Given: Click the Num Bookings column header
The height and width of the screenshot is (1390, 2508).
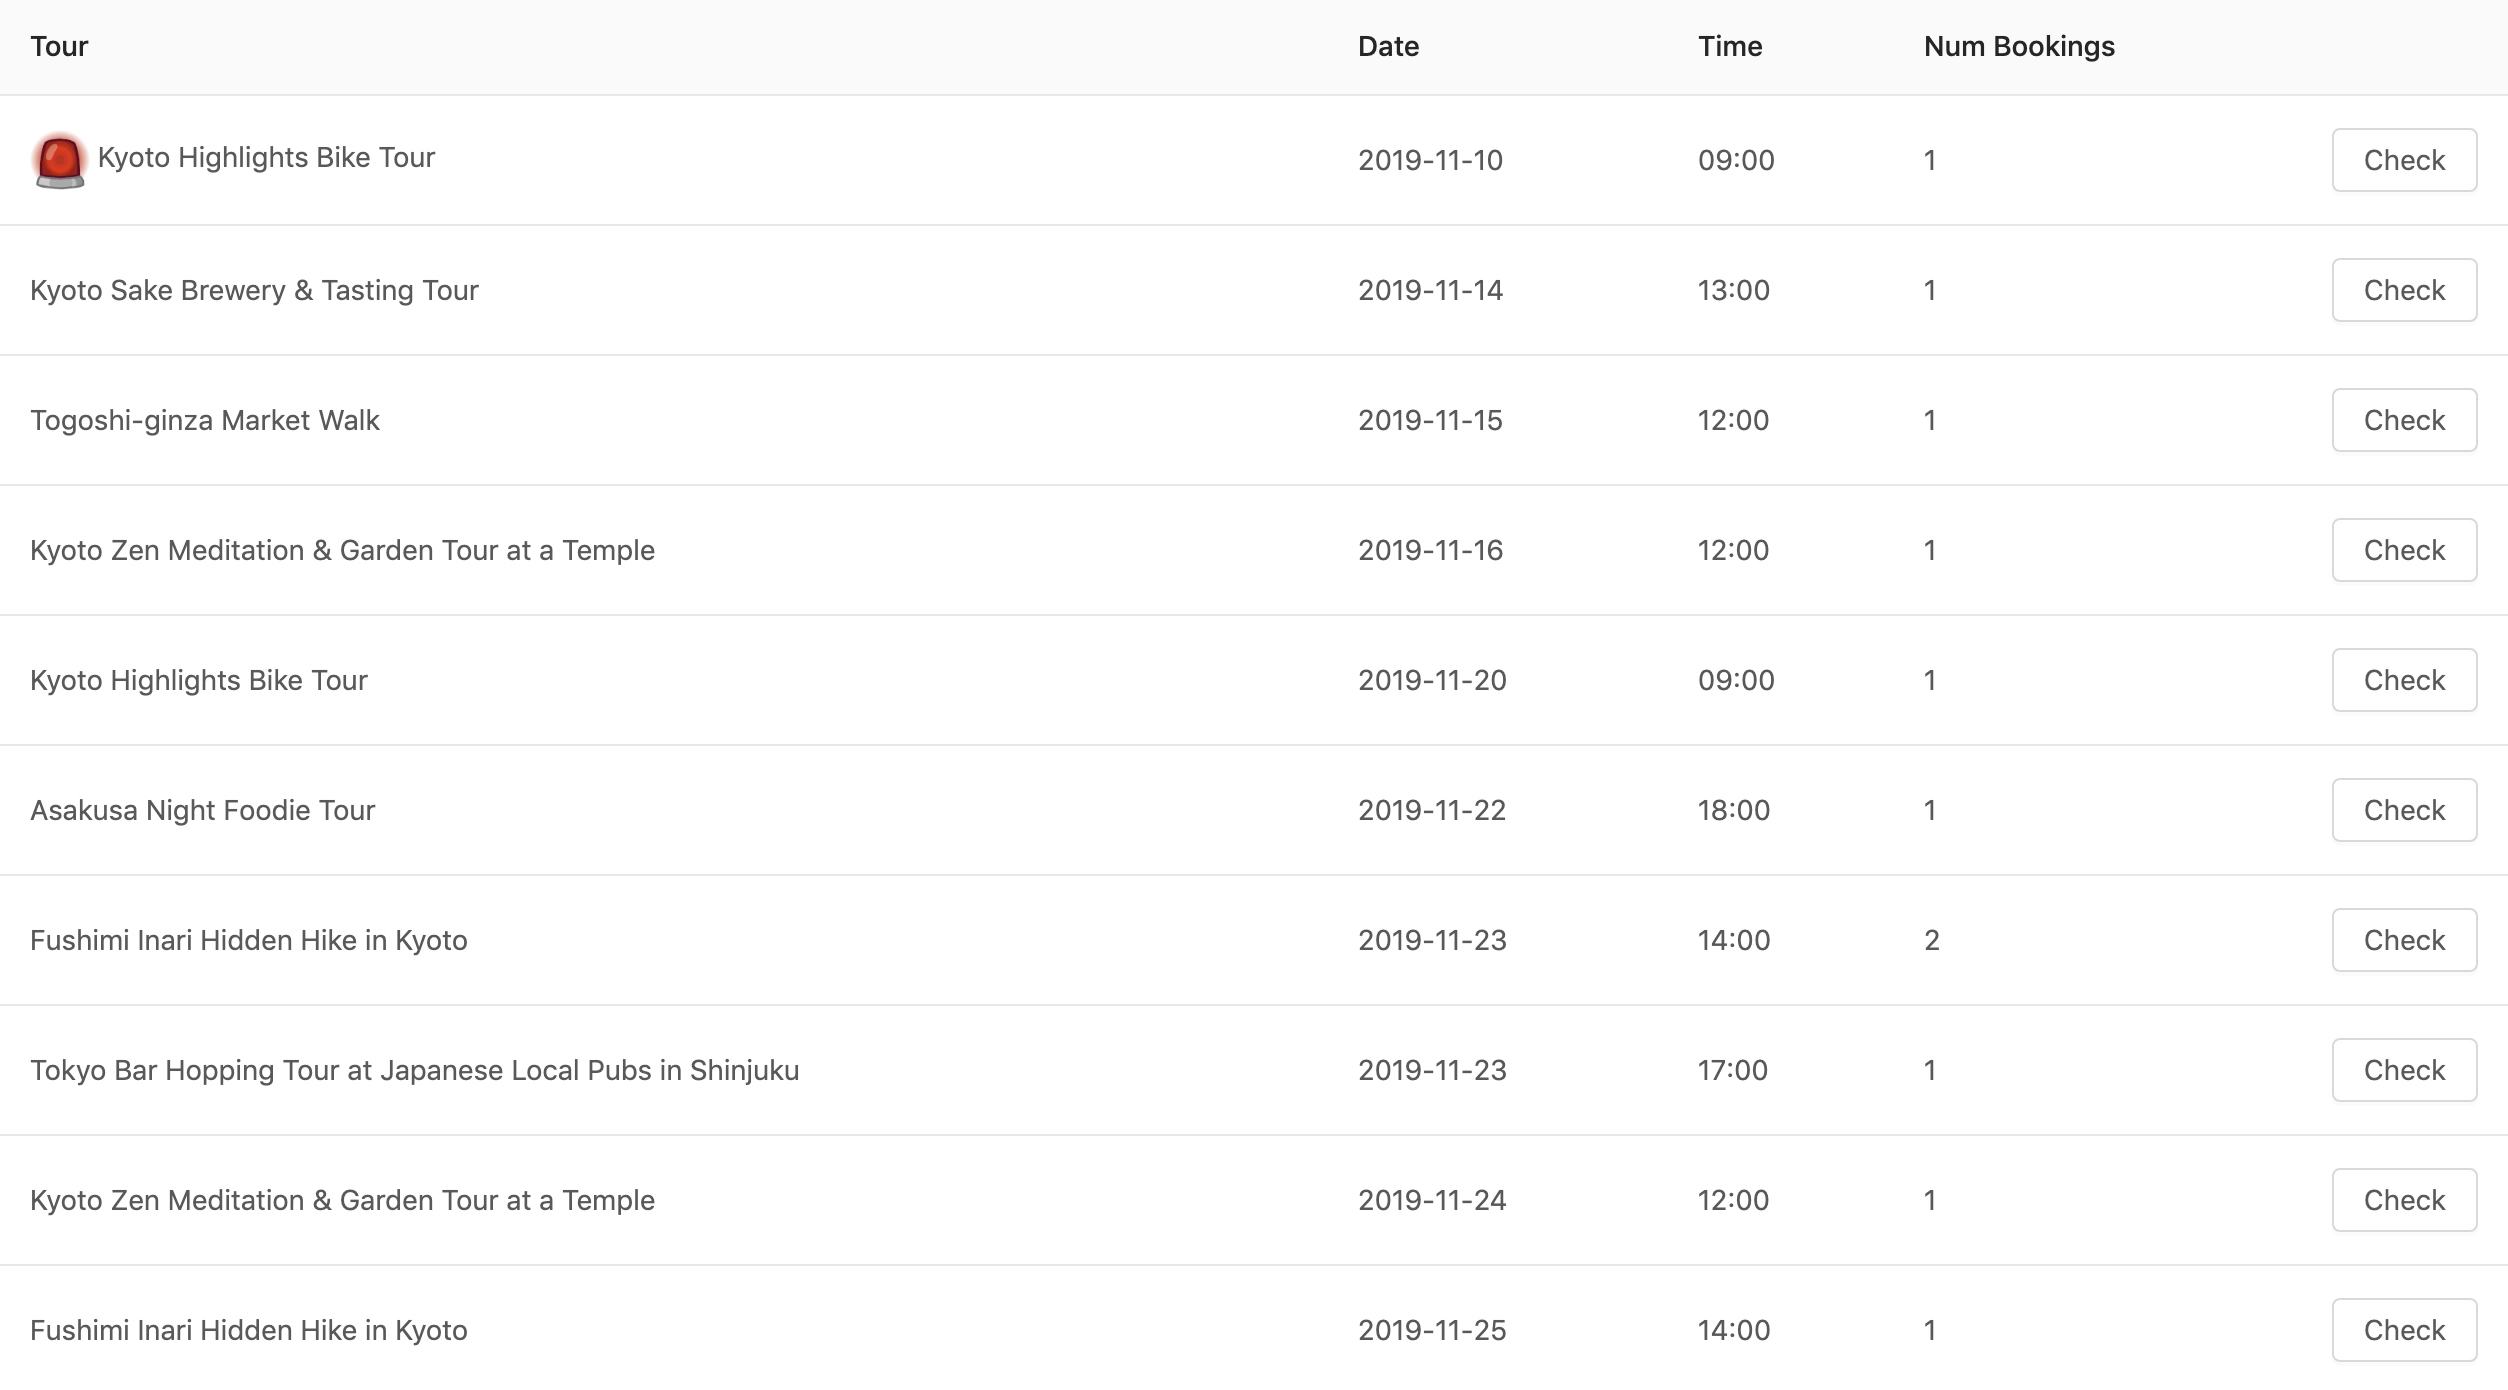Looking at the screenshot, I should coord(2018,46).
